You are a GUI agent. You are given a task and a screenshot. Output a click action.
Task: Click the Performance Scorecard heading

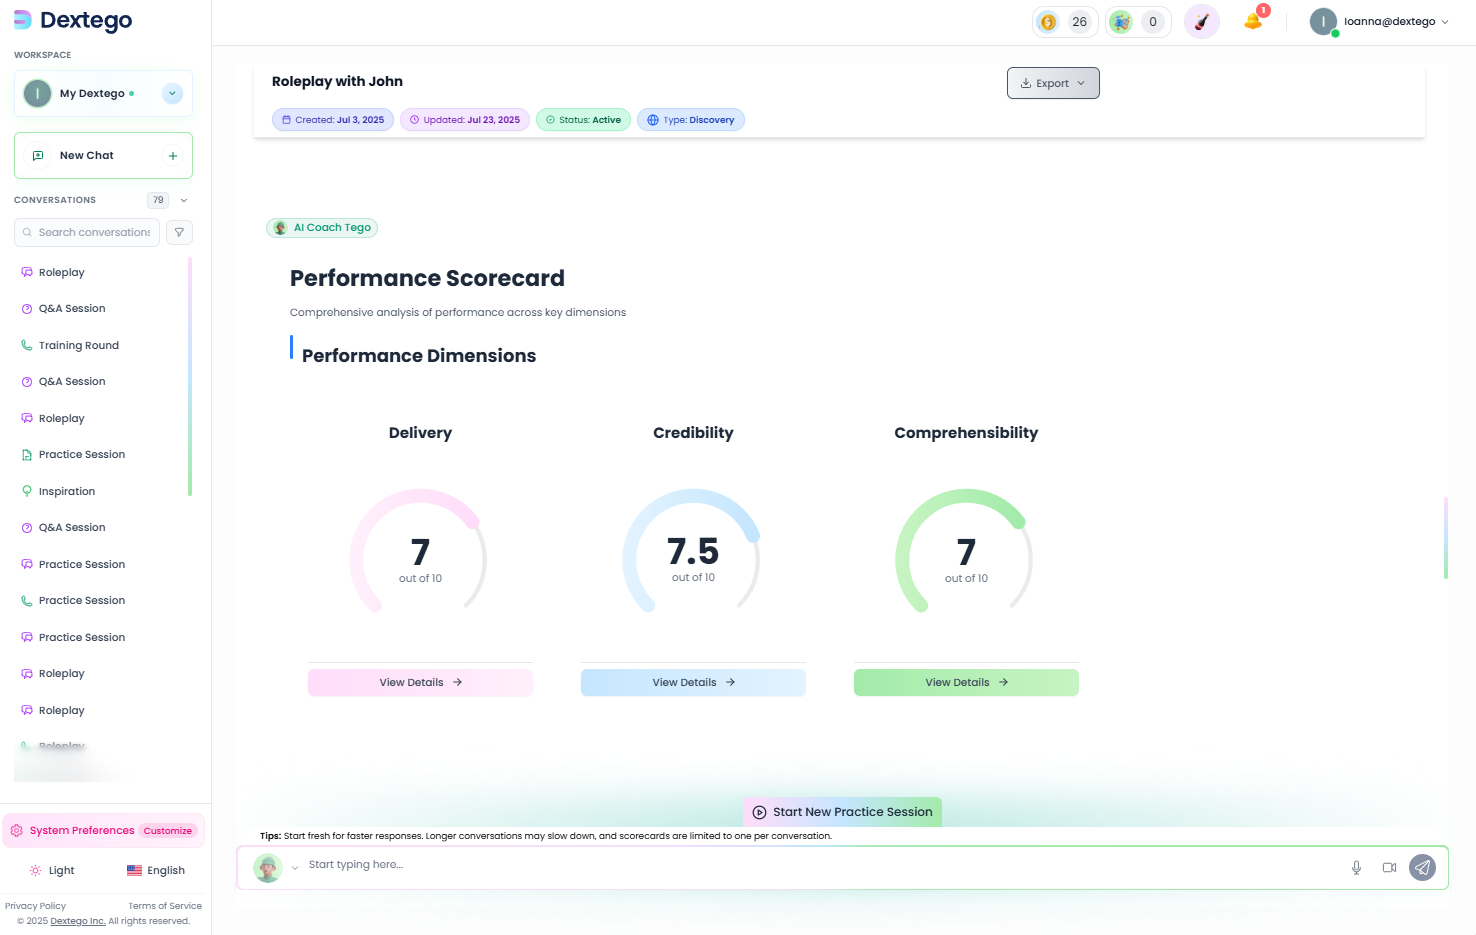point(427,278)
